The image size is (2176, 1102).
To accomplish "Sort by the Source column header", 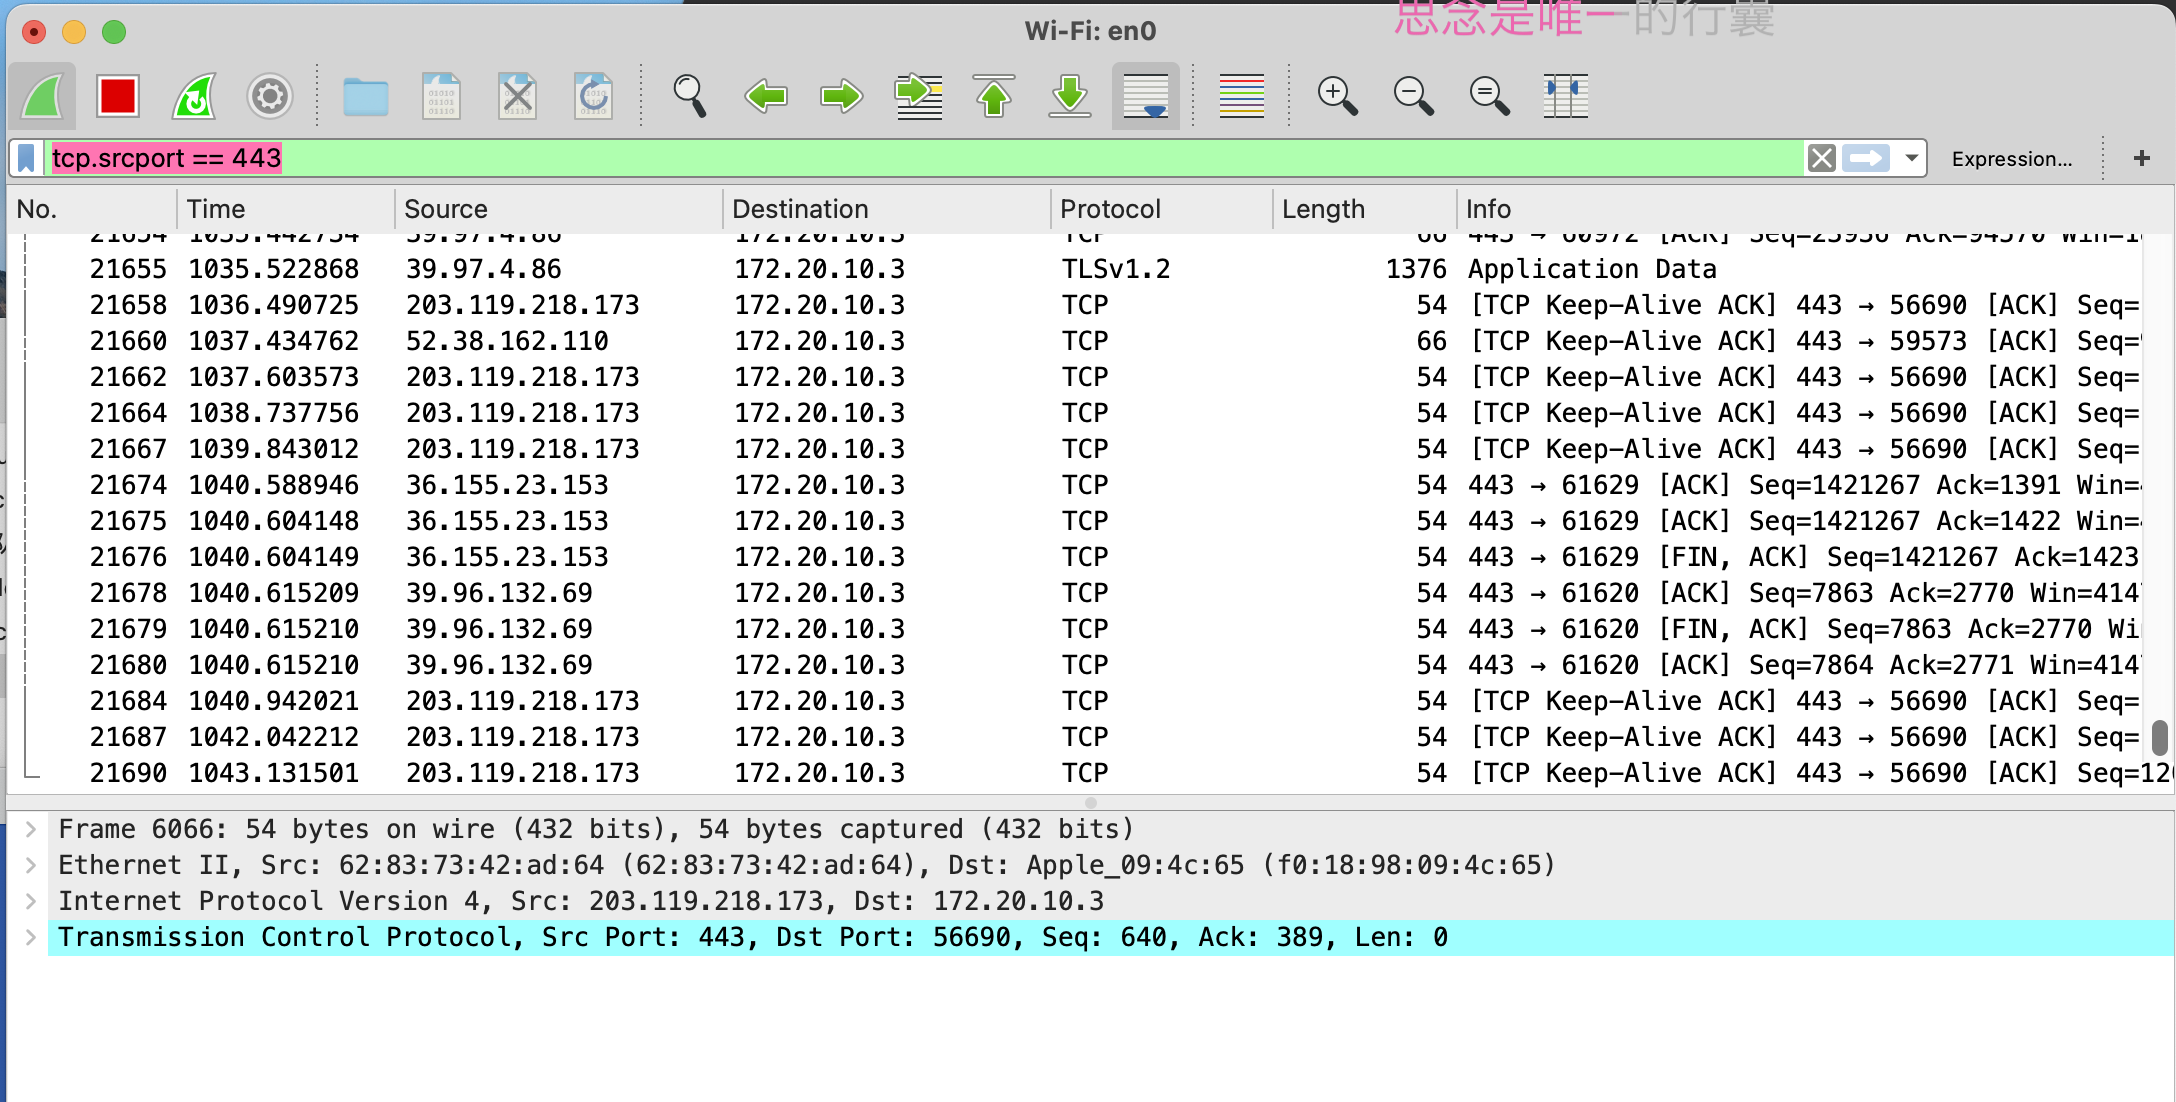I will click(x=558, y=209).
